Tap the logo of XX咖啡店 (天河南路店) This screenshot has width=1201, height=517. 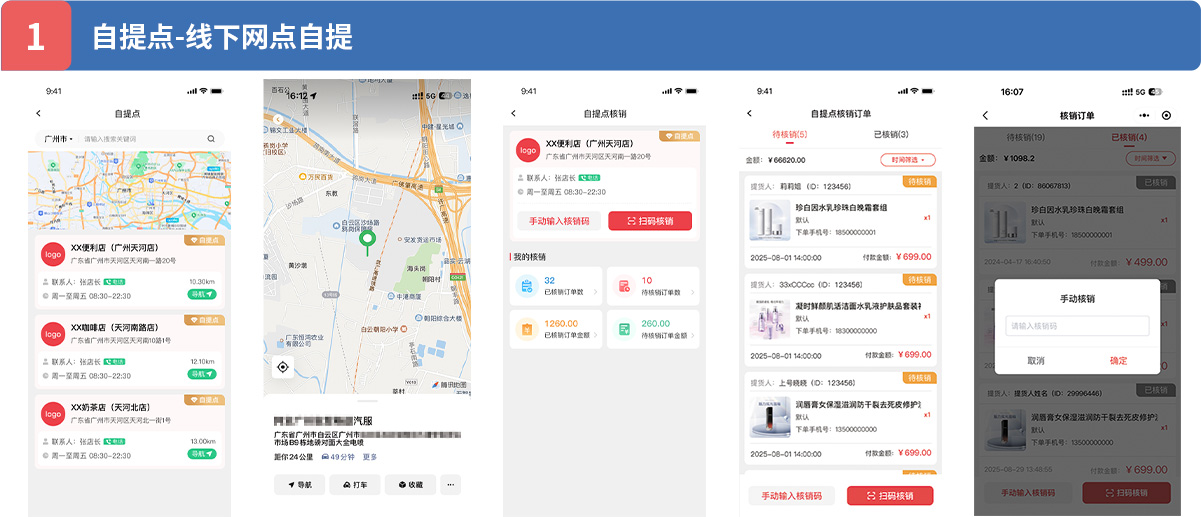pyautogui.click(x=52, y=334)
